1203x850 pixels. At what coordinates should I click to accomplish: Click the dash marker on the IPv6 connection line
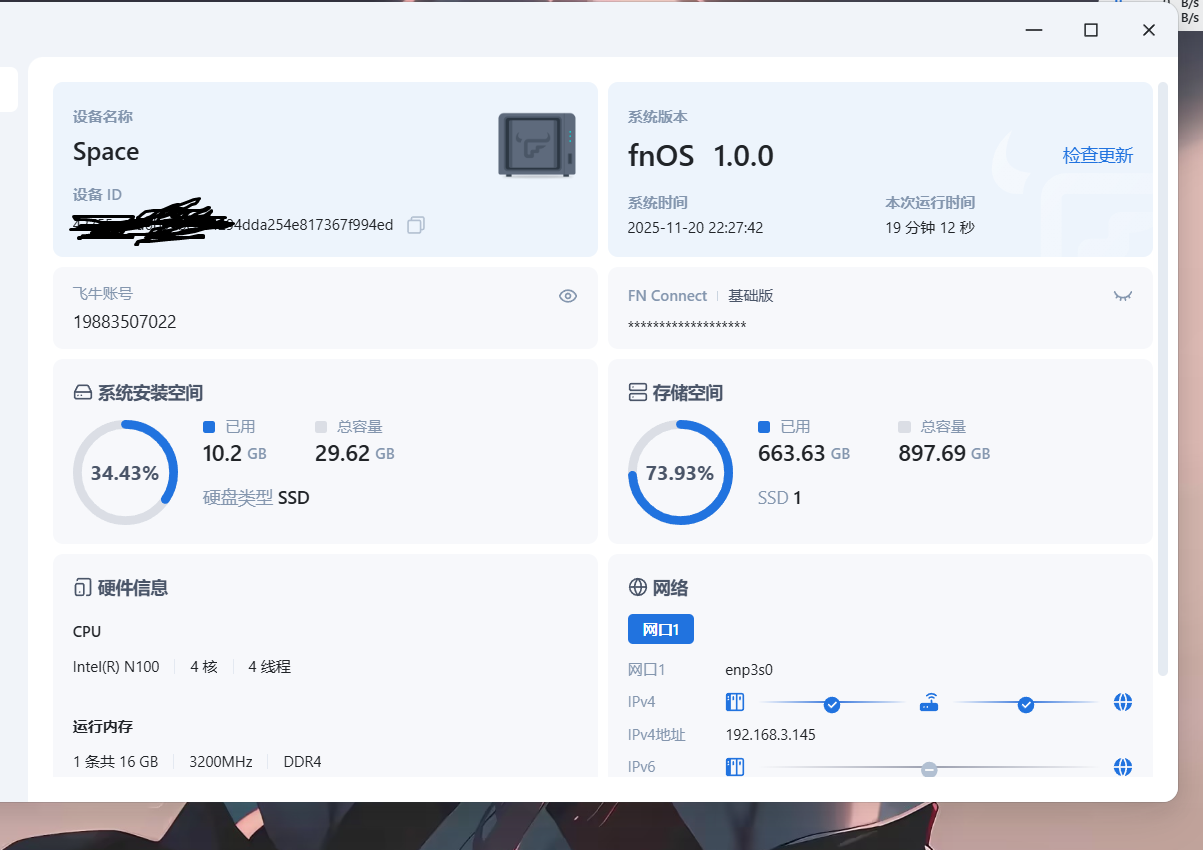coord(929,769)
